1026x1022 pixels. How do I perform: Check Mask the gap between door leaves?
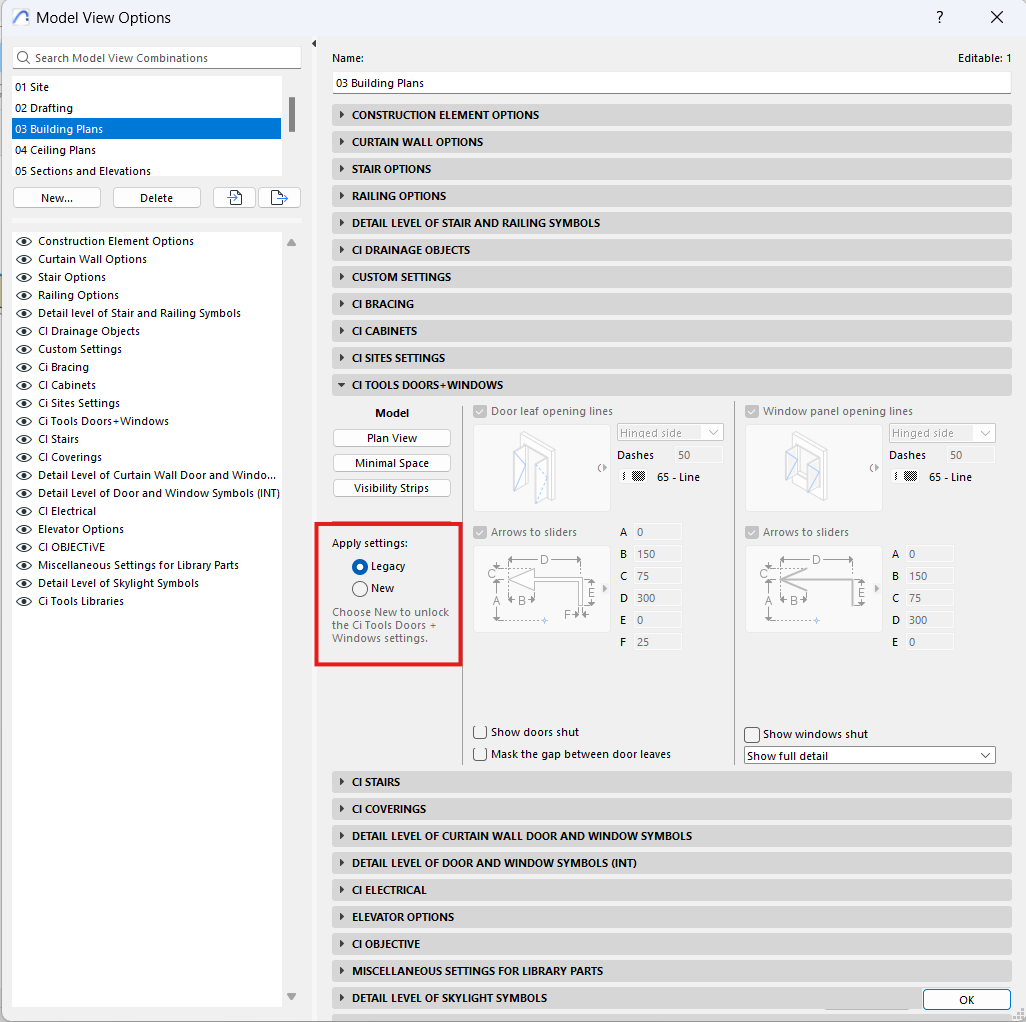point(481,754)
